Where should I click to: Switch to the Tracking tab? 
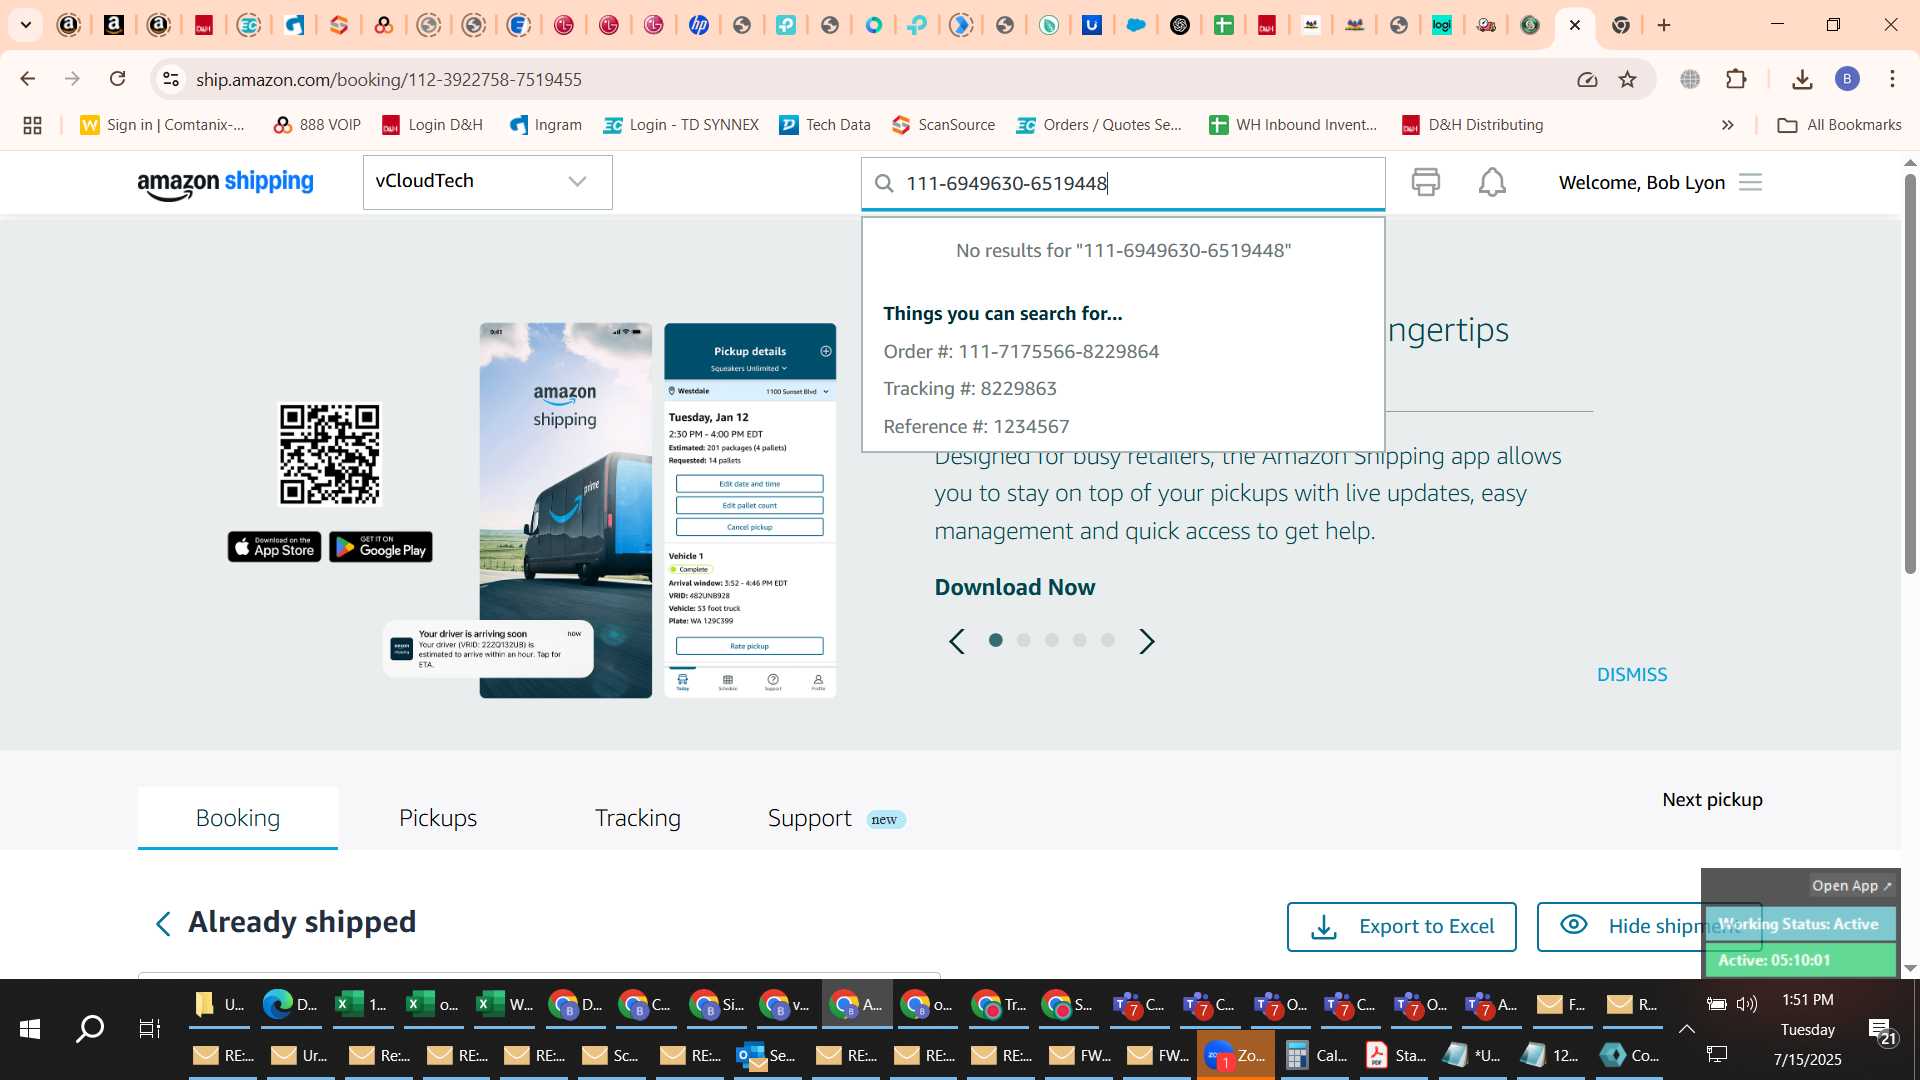coord(638,818)
